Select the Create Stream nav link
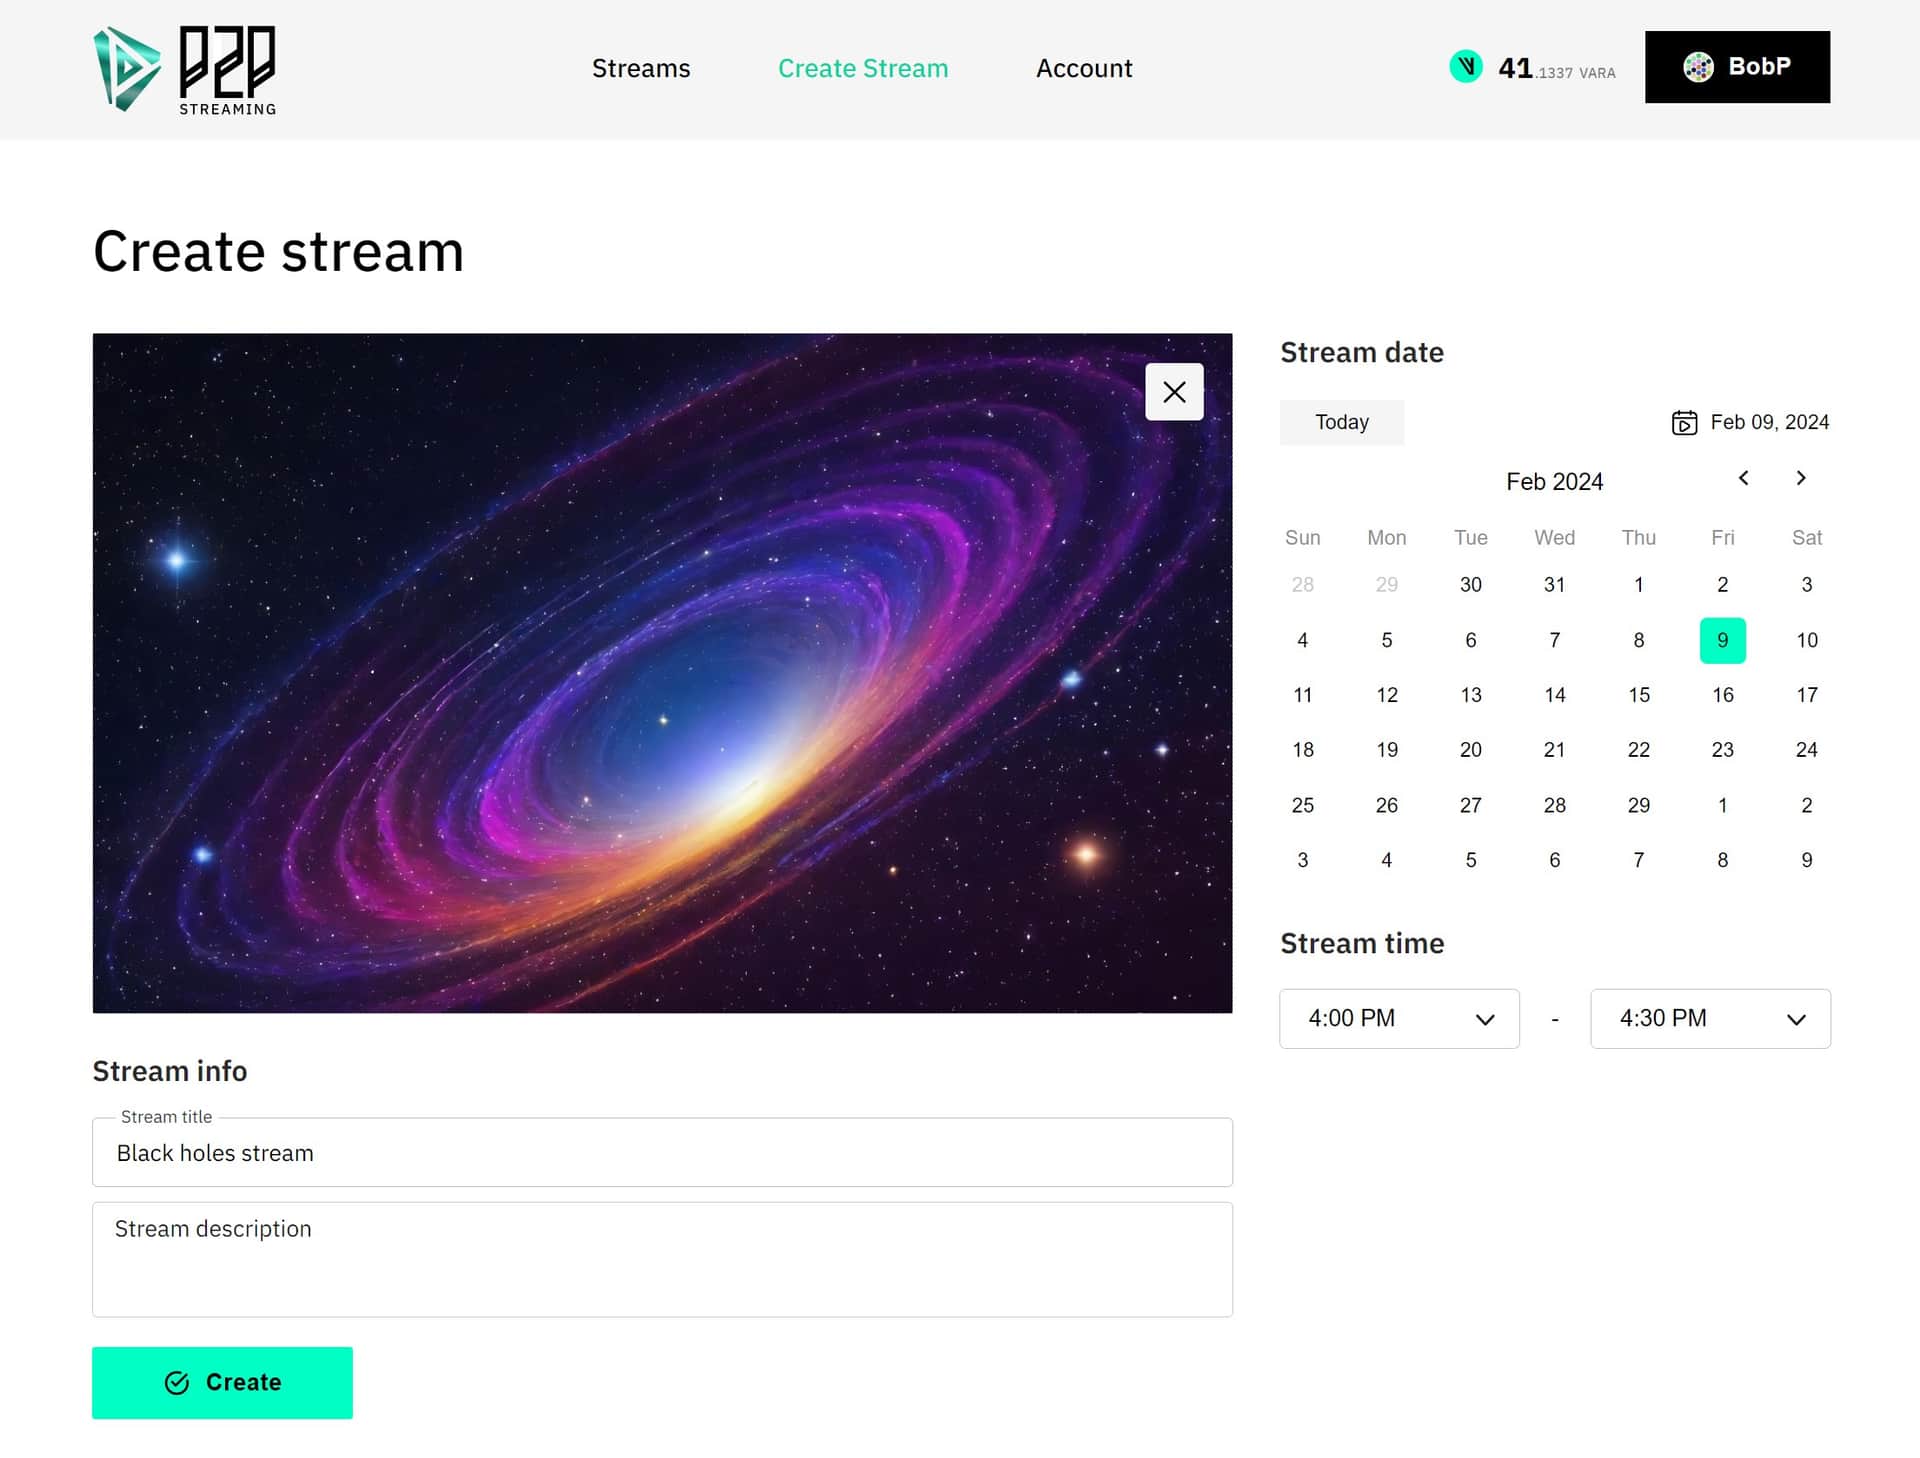 point(863,68)
